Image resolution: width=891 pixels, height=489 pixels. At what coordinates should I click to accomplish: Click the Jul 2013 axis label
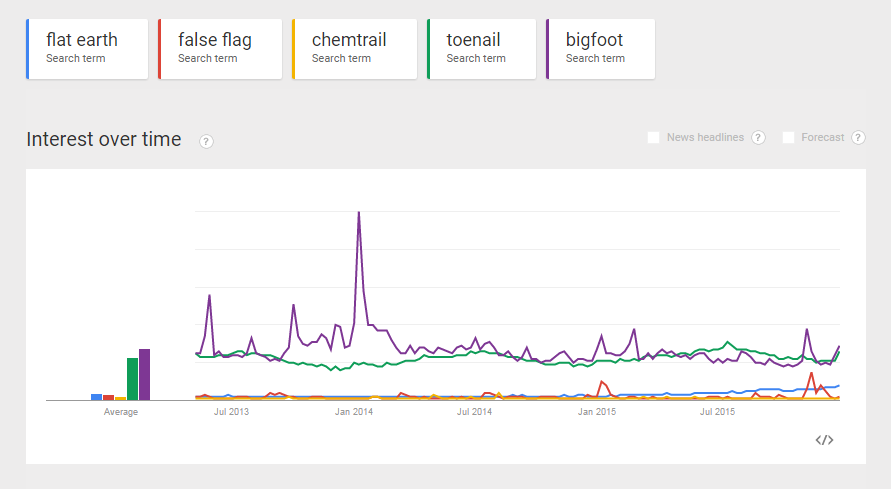pos(232,411)
